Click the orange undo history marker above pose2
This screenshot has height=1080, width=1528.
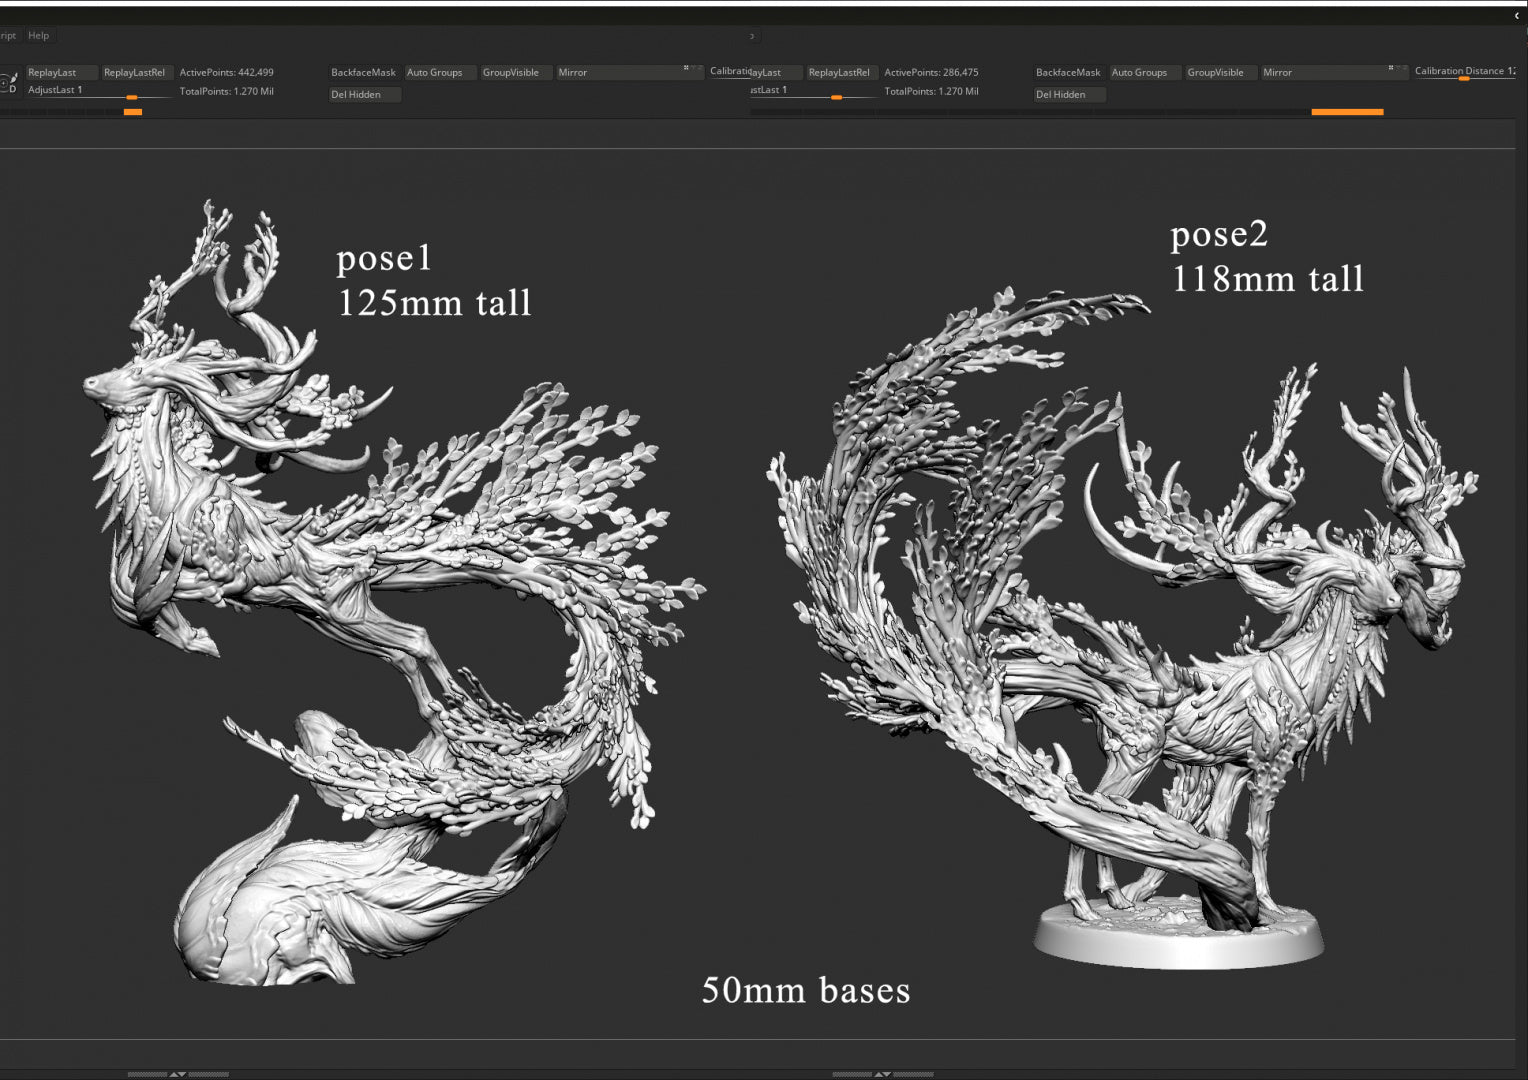pyautogui.click(x=1346, y=112)
